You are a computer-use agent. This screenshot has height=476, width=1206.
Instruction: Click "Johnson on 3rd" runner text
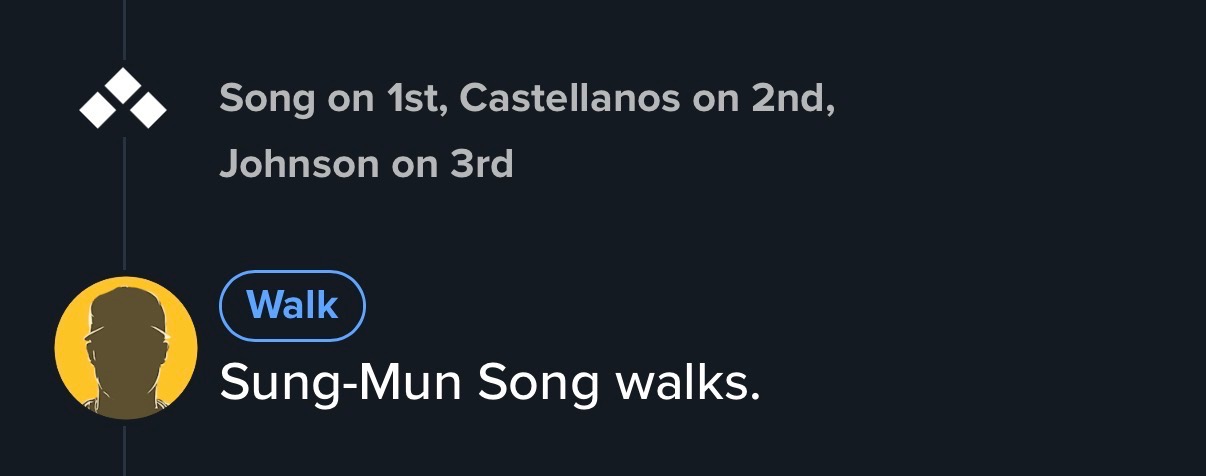366,163
